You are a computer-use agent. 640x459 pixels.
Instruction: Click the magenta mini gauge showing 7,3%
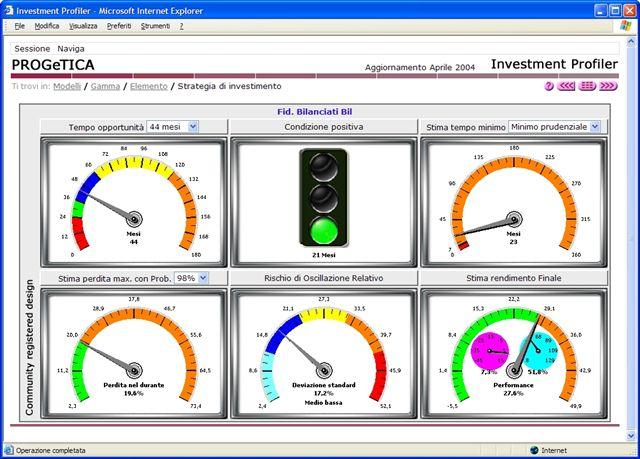pos(489,351)
